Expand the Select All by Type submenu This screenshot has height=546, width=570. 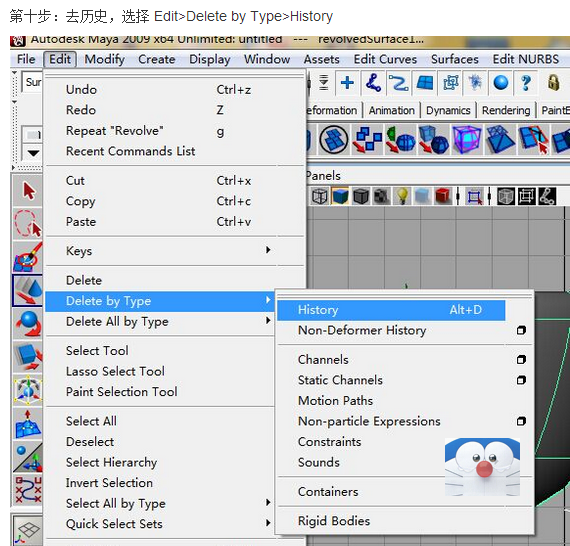pos(268,502)
